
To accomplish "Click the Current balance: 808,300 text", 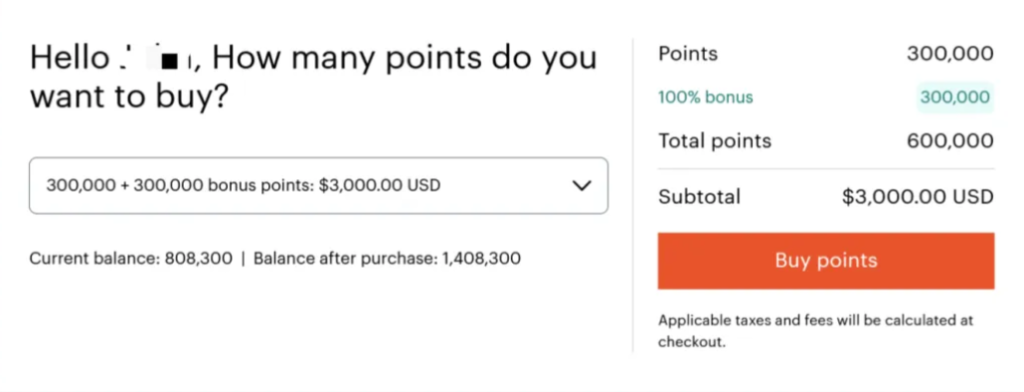I will 131,258.
